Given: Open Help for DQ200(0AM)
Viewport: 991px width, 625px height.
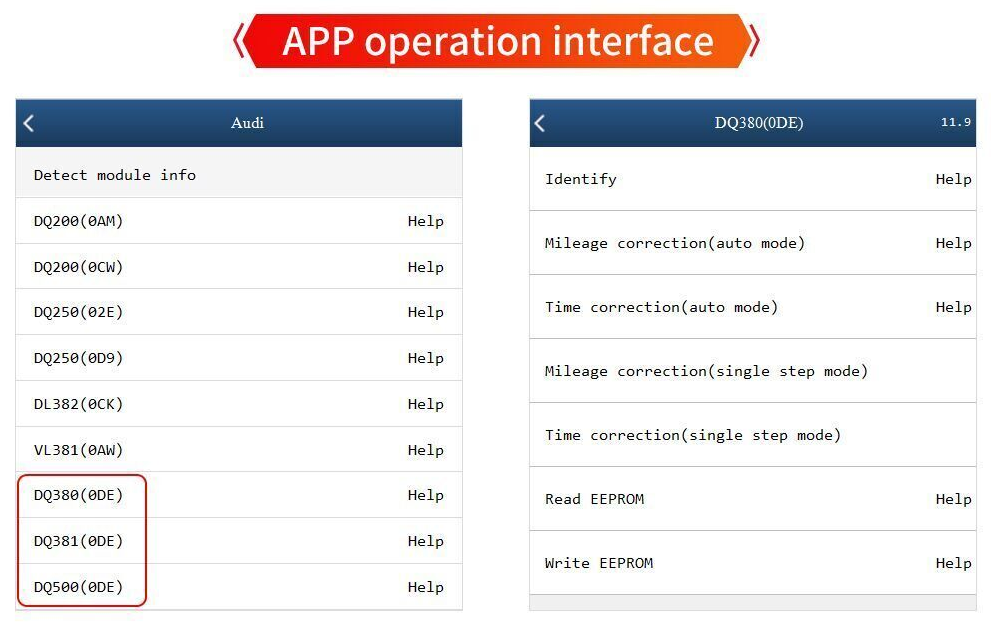Looking at the screenshot, I should click(425, 221).
